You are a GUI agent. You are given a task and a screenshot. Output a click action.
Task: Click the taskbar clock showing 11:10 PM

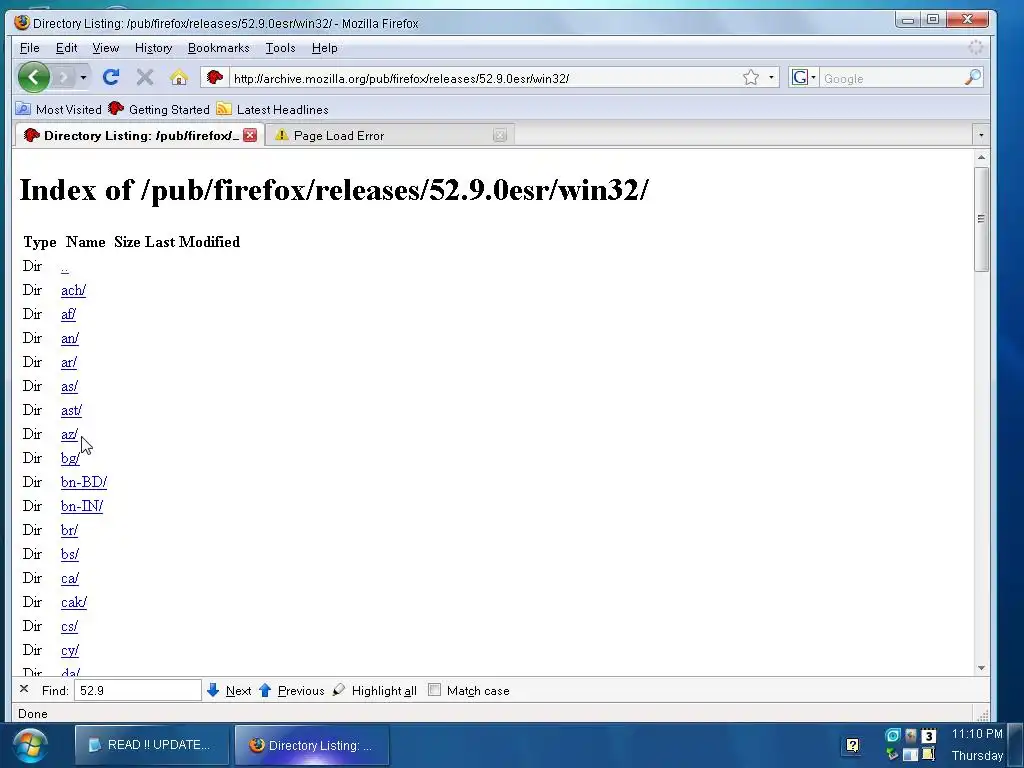click(977, 733)
